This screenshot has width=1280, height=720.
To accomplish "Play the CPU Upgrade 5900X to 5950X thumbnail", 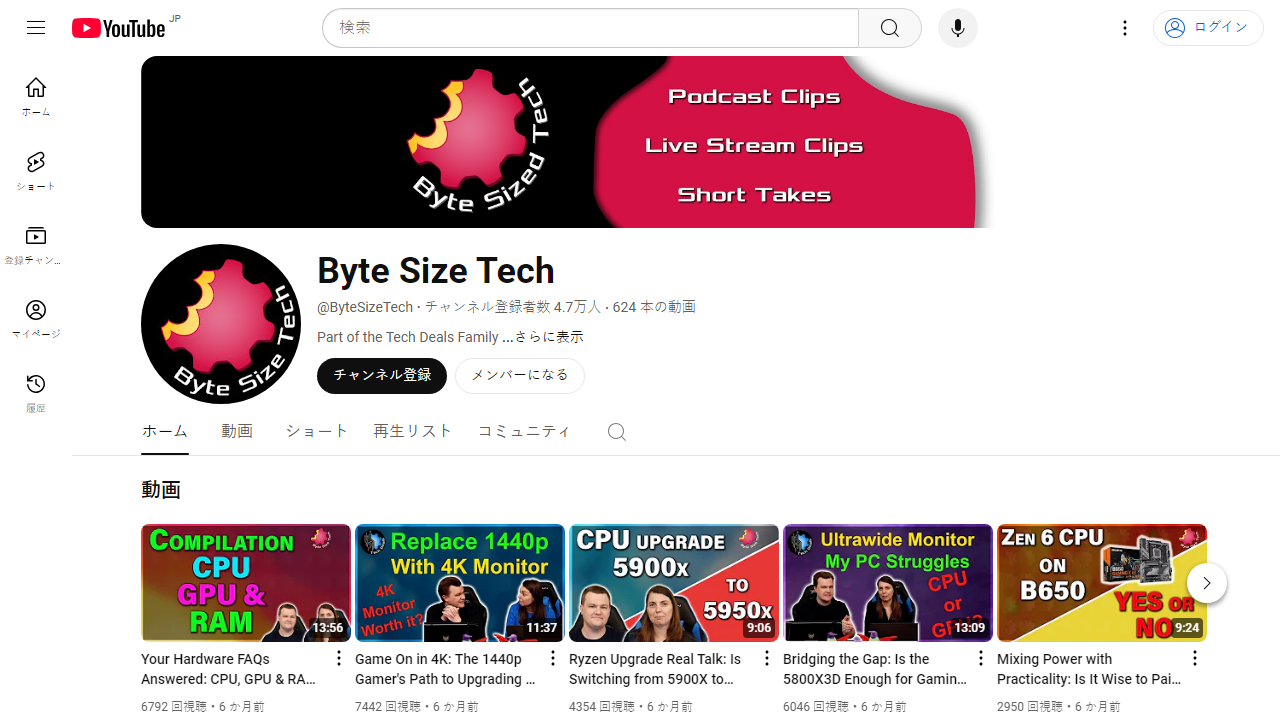I will click(x=674, y=583).
